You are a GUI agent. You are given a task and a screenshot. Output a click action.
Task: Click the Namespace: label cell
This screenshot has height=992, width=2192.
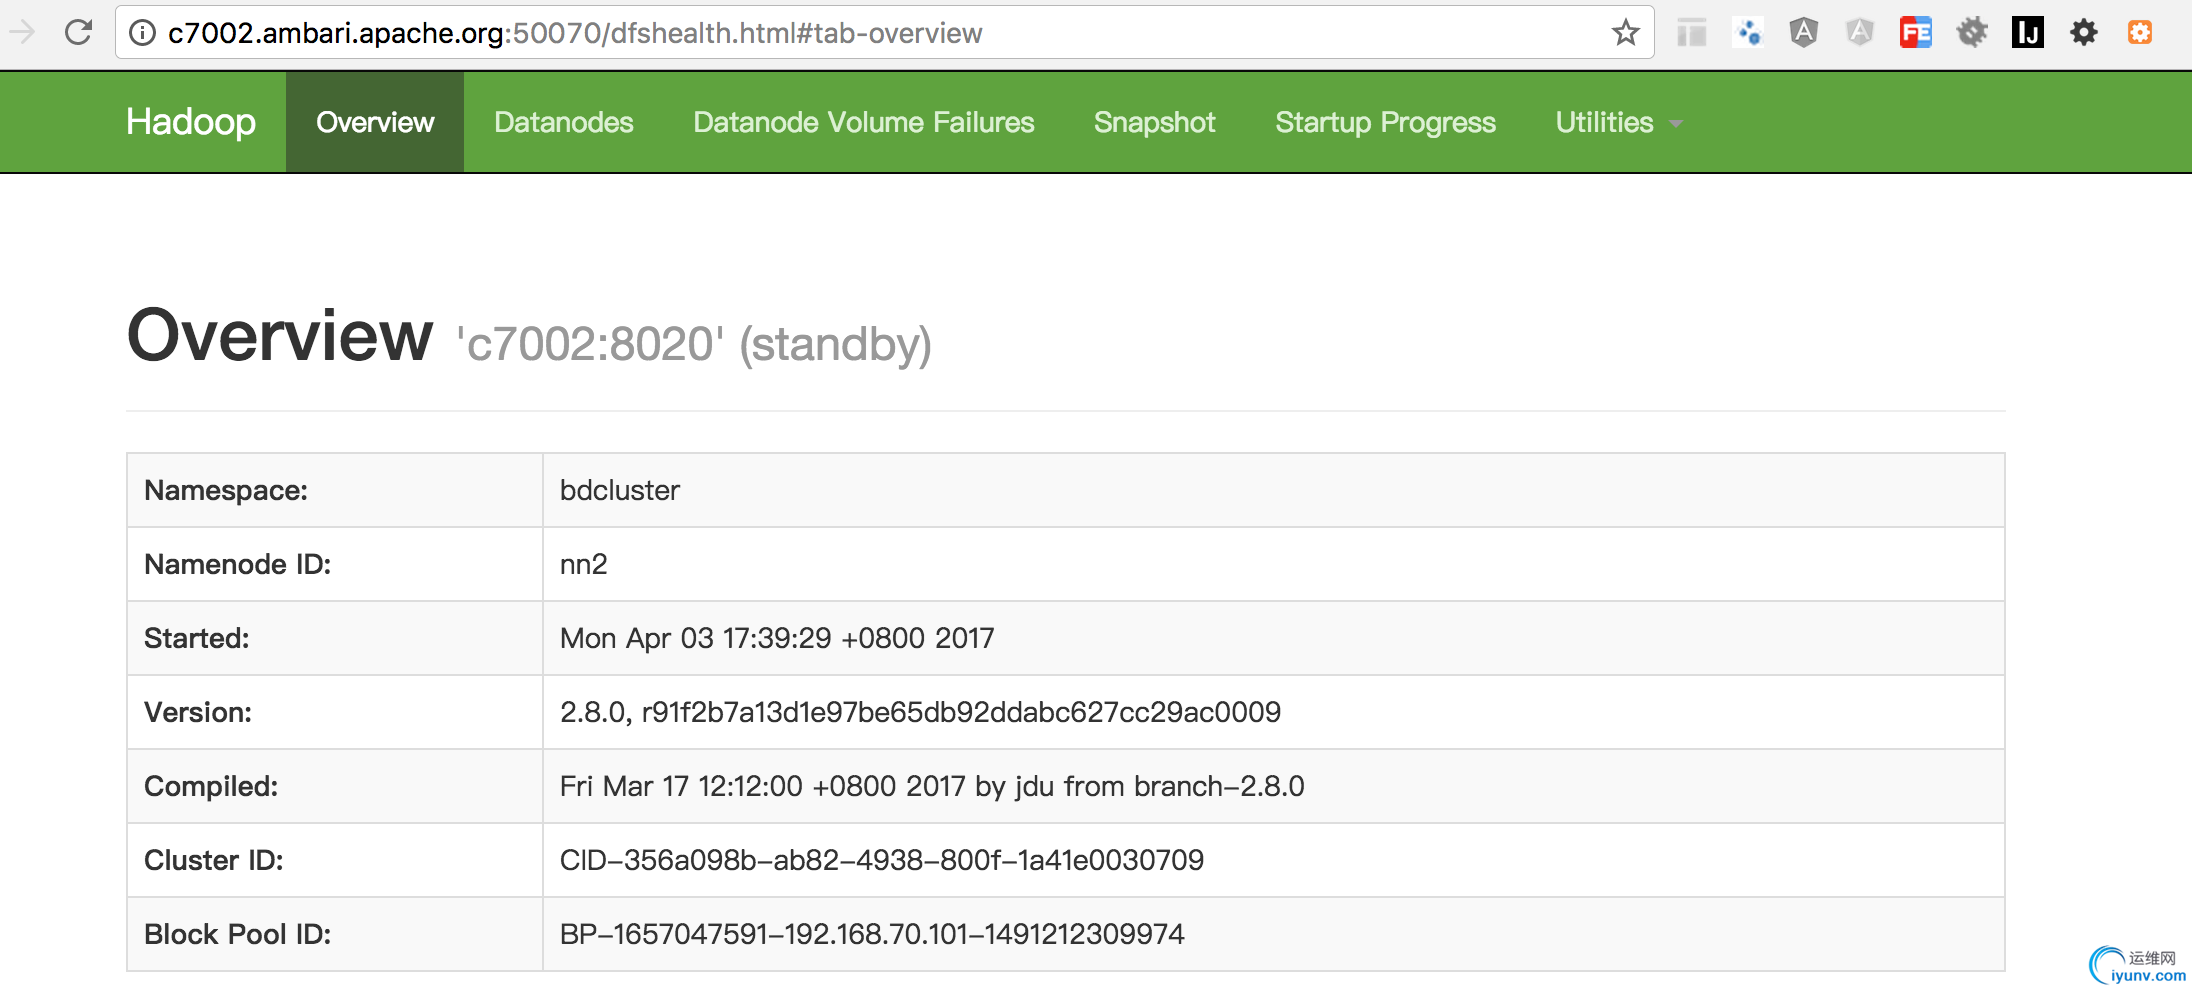335,490
